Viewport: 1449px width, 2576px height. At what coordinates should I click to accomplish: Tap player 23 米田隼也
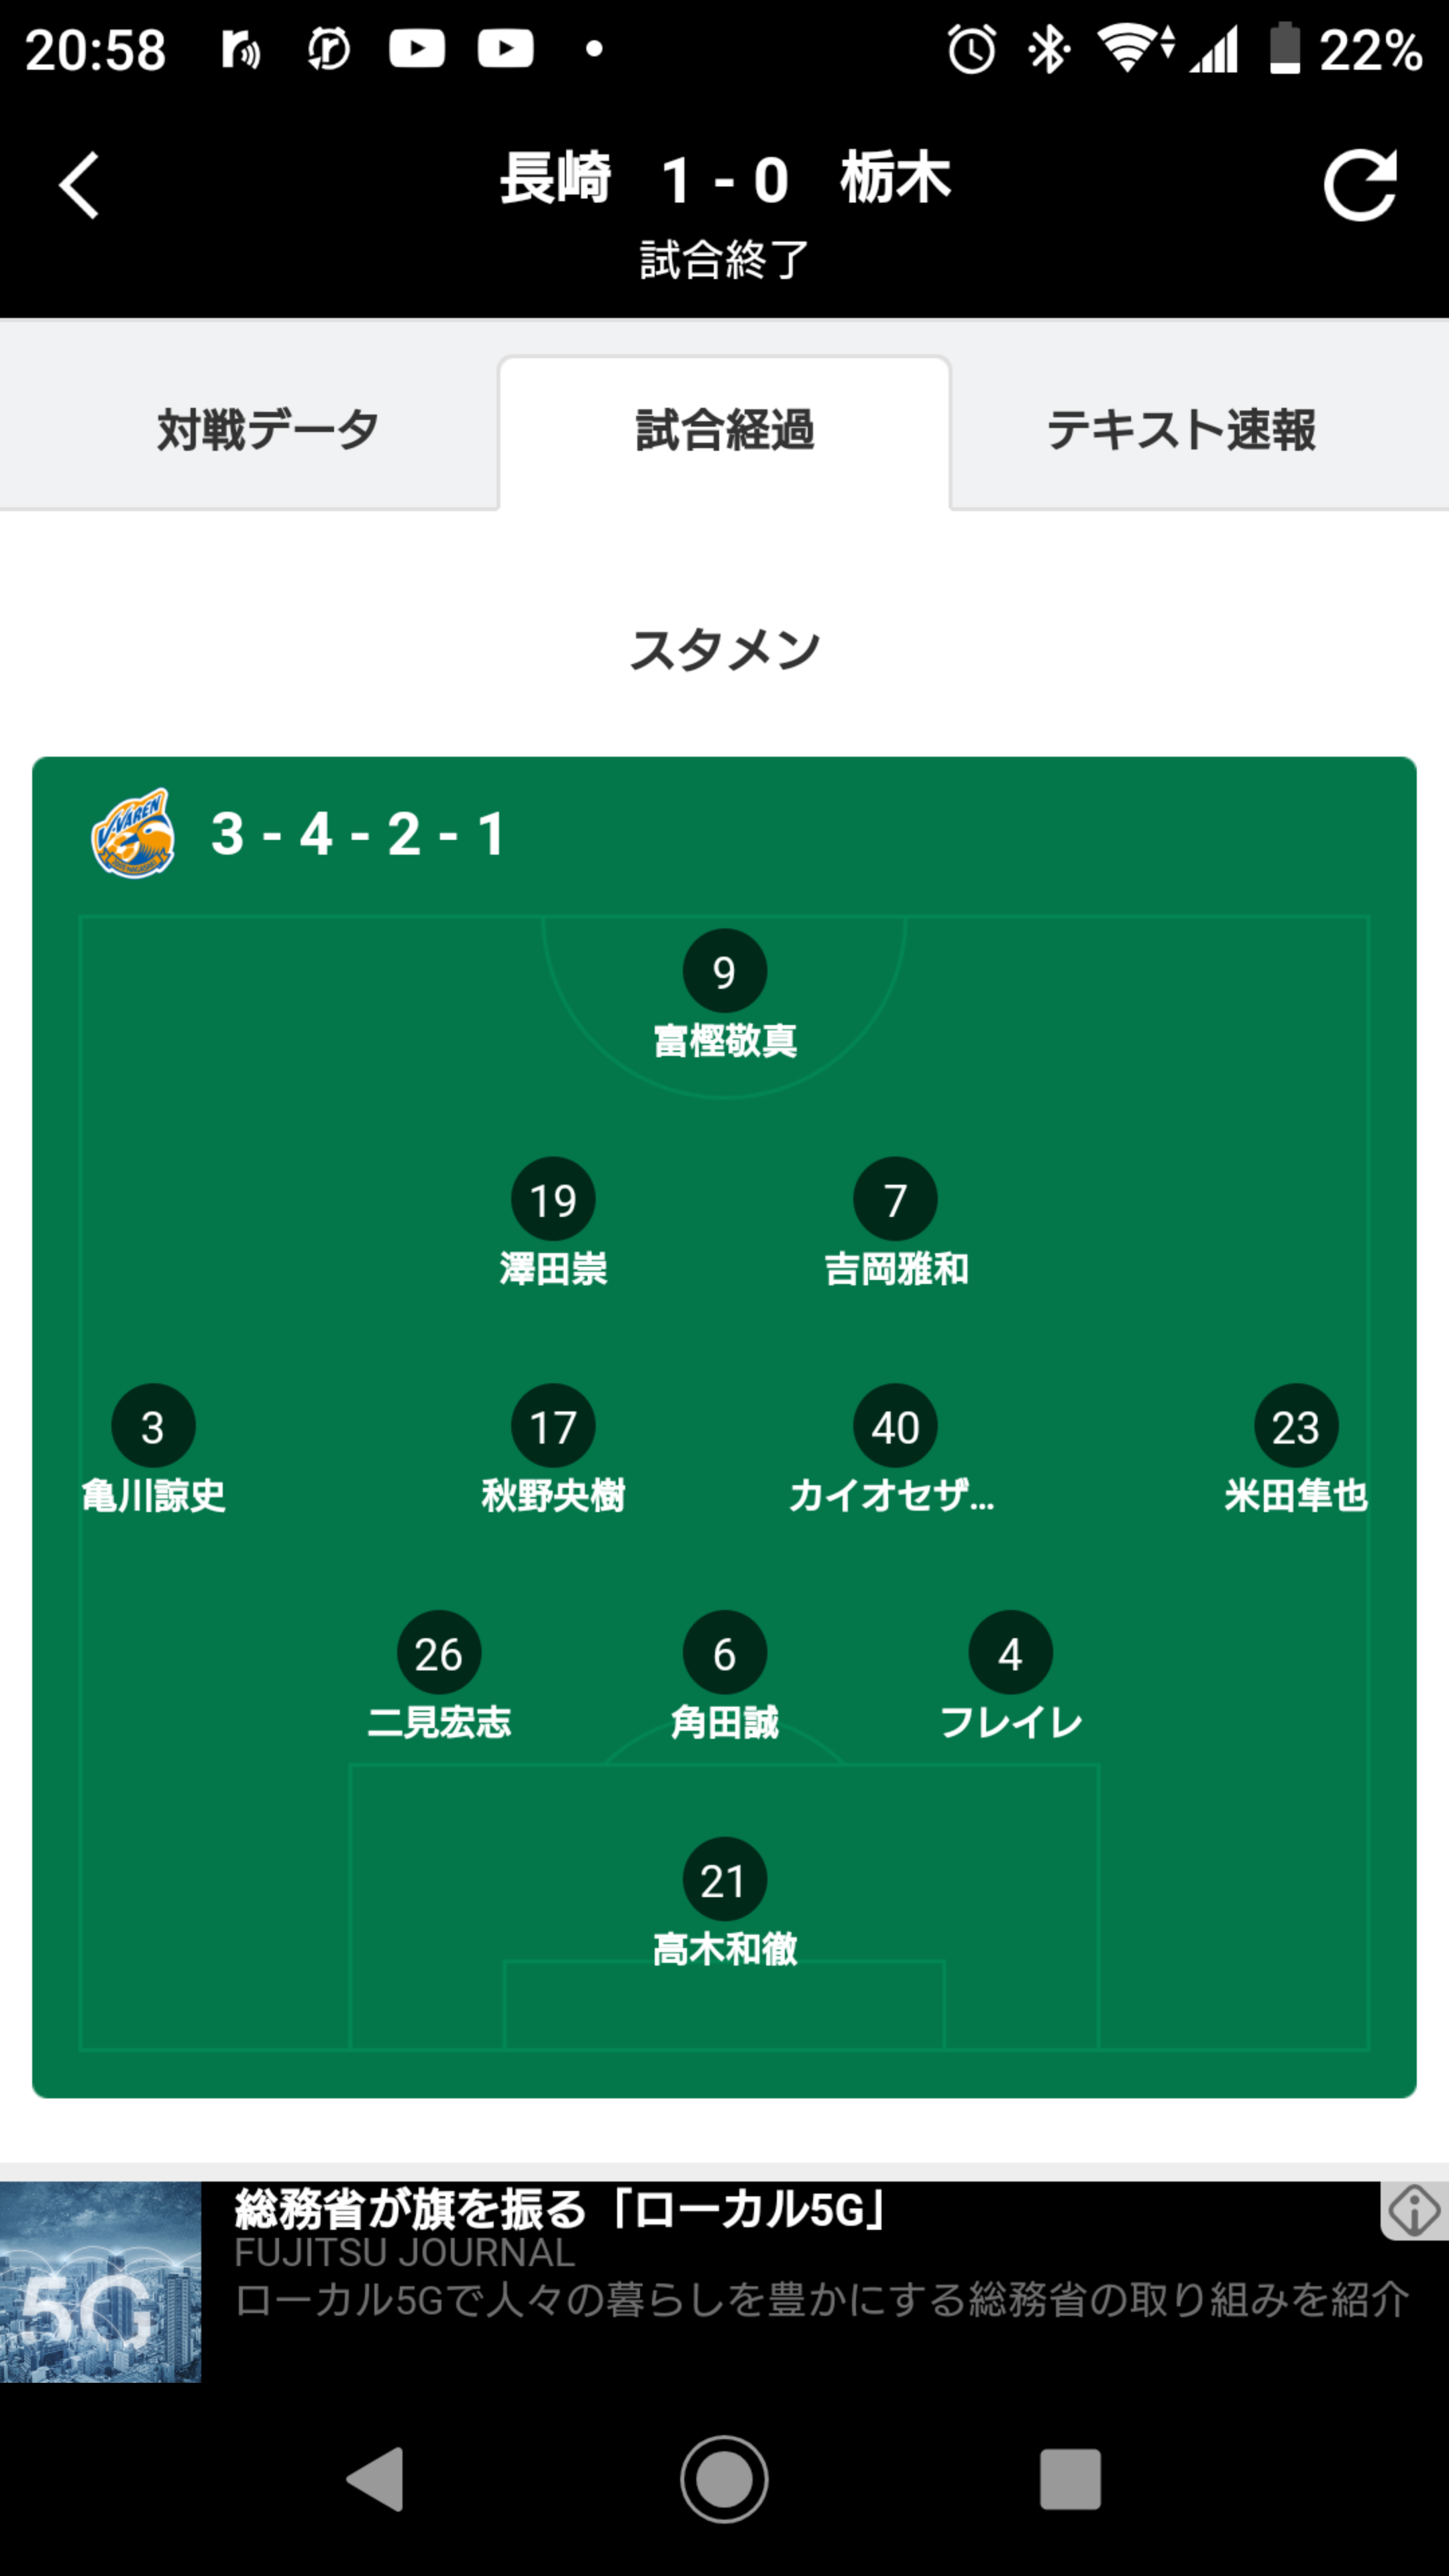pos(1296,1426)
